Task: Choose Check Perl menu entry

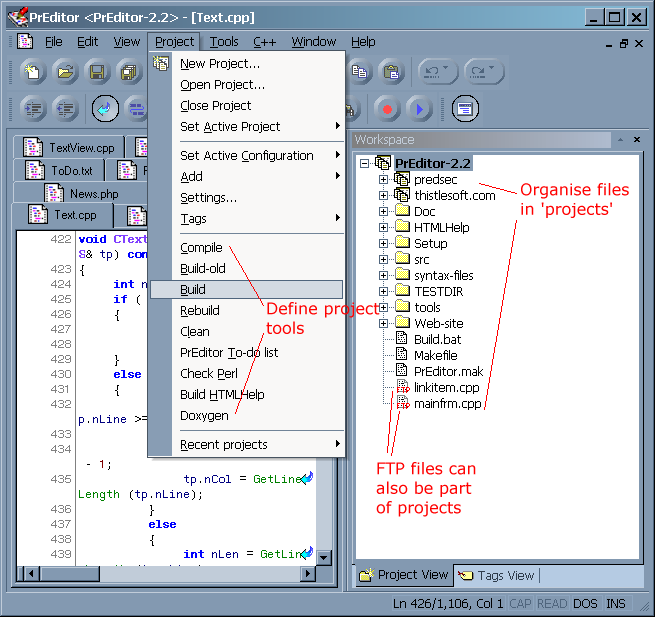Action: pos(246,373)
